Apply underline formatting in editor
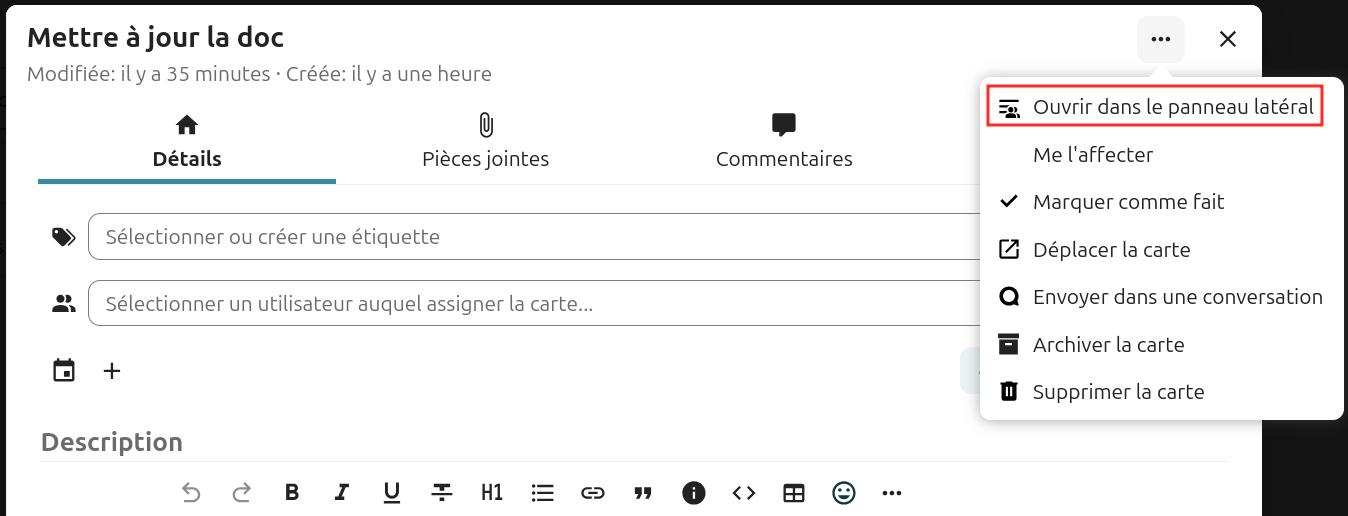Image resolution: width=1348 pixels, height=516 pixels. (392, 492)
